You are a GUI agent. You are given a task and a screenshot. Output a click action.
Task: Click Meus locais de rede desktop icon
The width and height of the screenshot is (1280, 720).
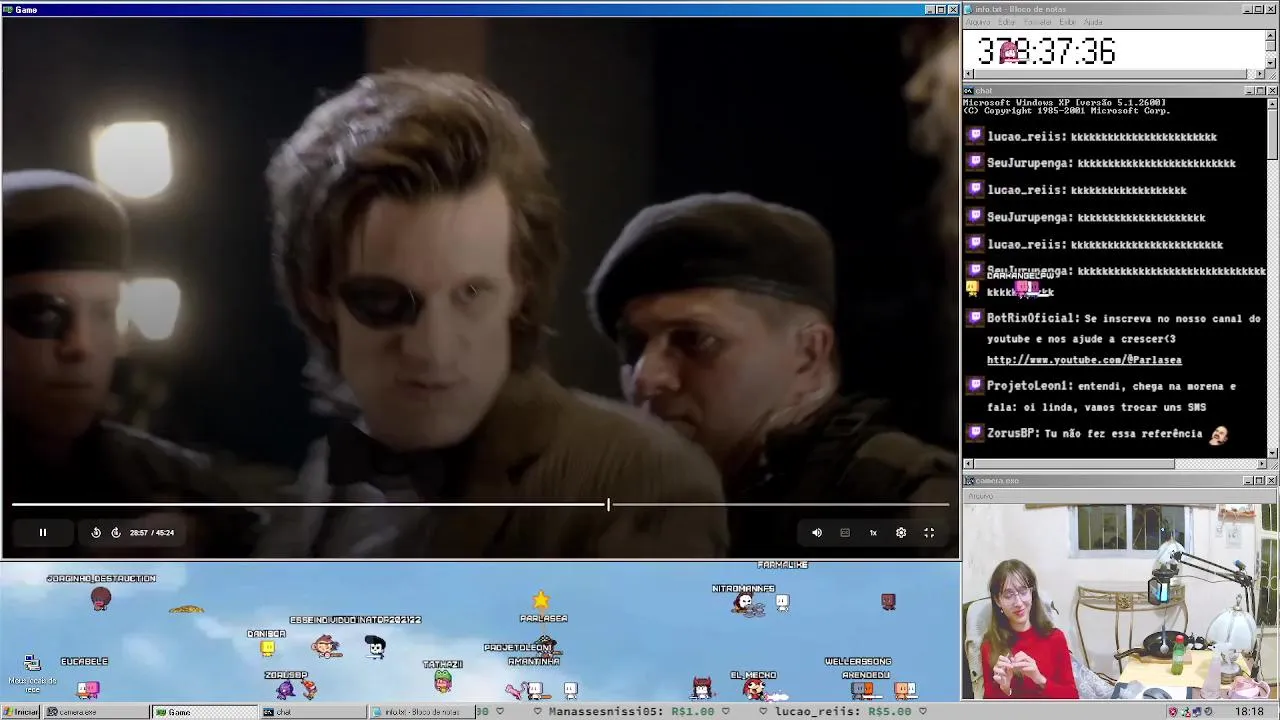coord(32,672)
